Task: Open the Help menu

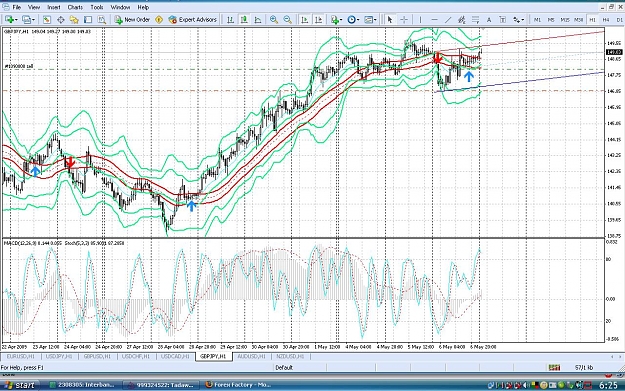Action: pyautogui.click(x=143, y=7)
